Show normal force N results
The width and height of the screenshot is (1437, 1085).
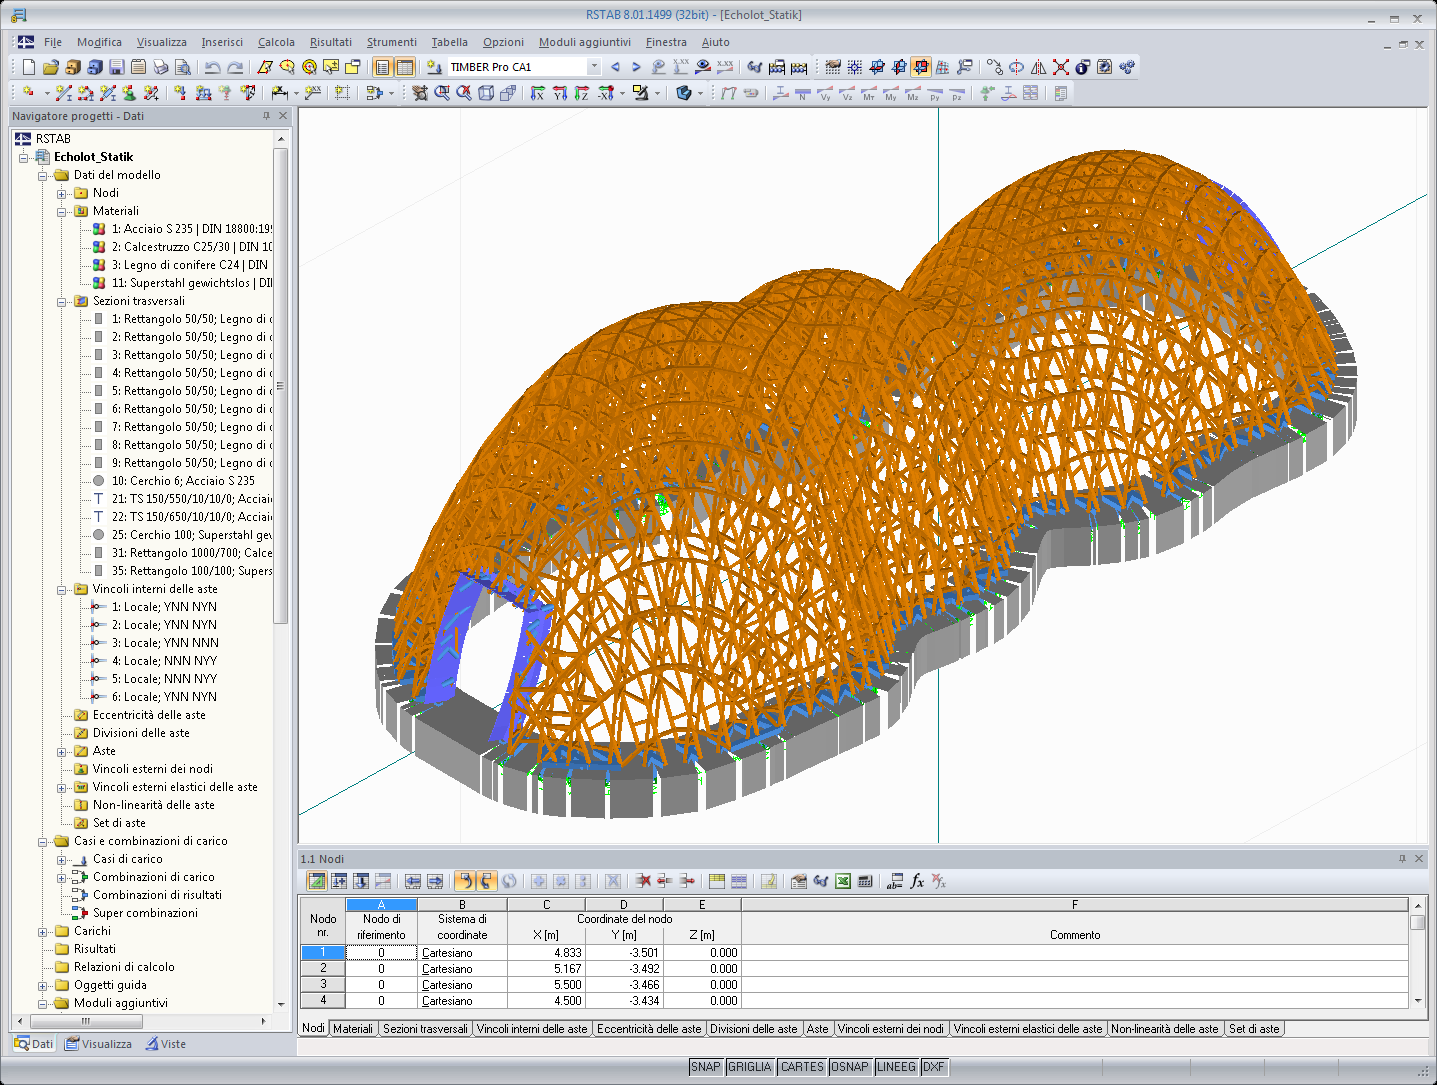802,94
